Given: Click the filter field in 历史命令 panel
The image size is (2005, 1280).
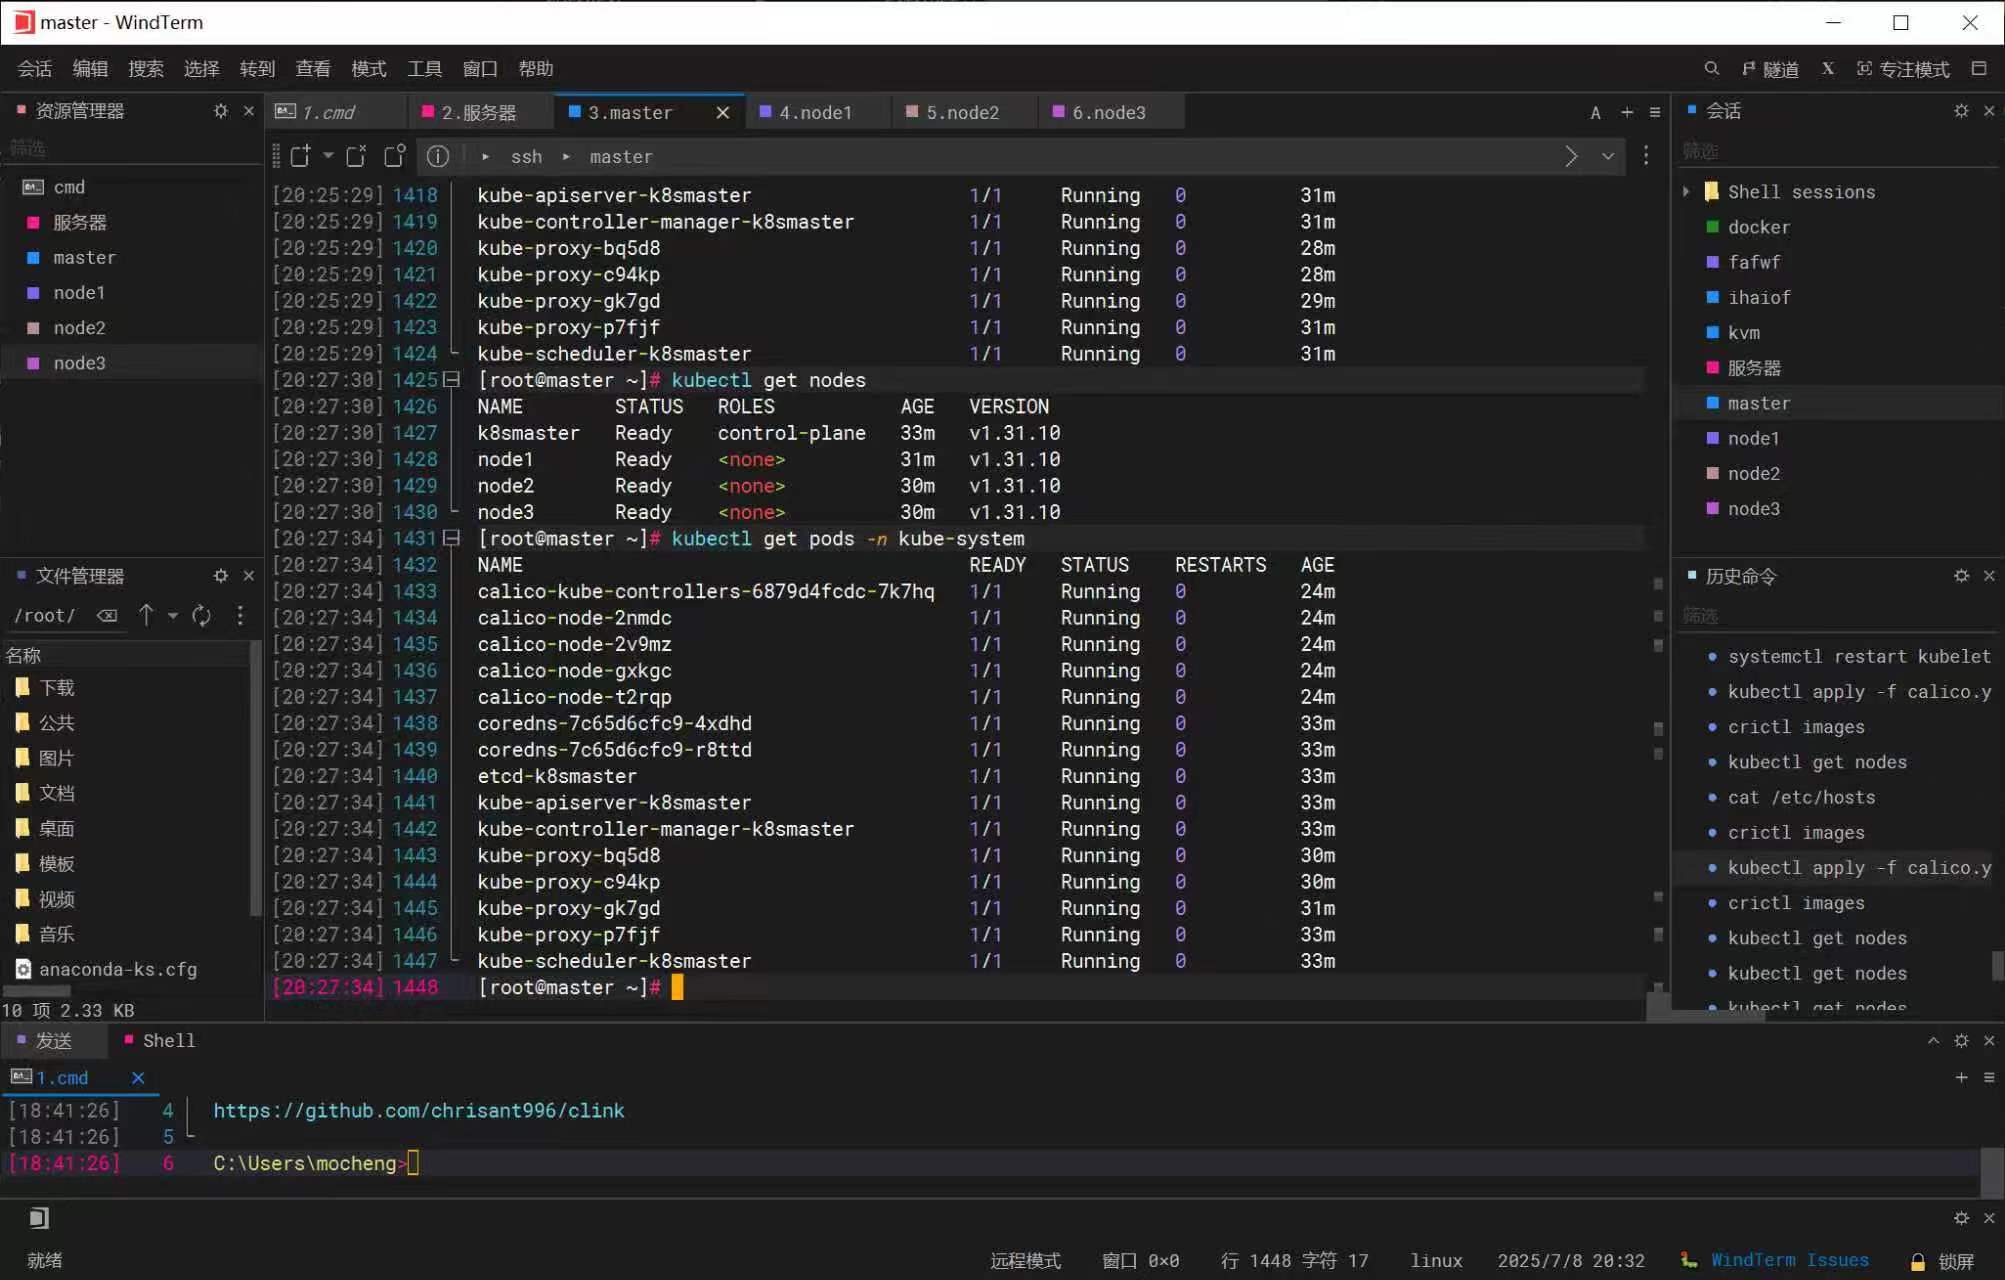Looking at the screenshot, I should [1838, 615].
